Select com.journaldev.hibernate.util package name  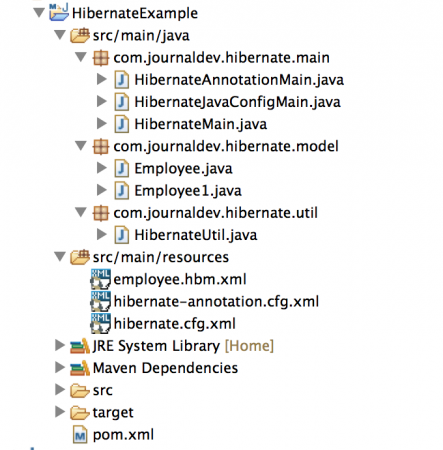215,213
